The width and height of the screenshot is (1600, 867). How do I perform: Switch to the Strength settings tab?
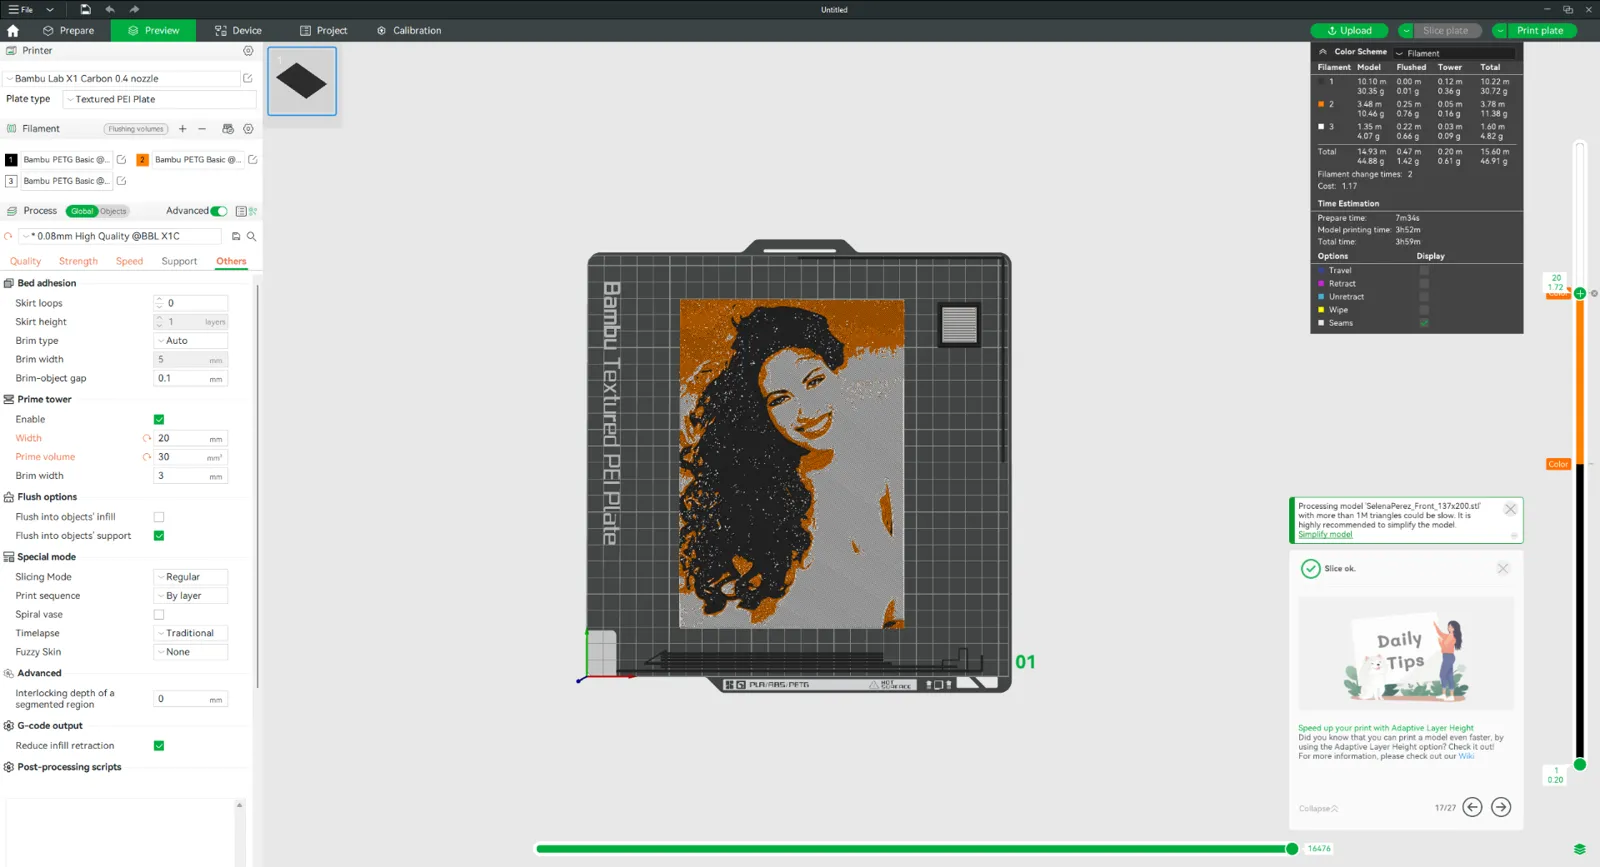coord(78,261)
